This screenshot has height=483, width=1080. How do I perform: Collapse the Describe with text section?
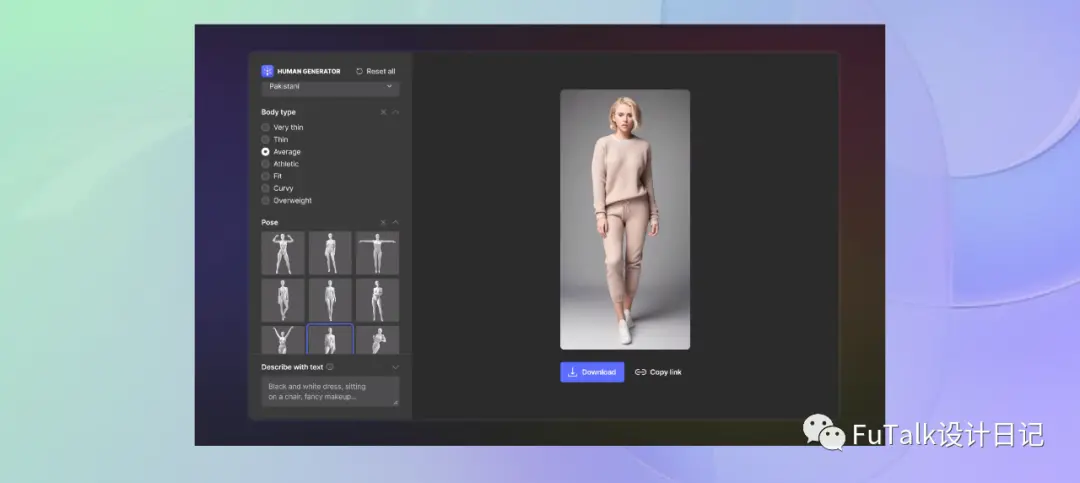pos(395,367)
